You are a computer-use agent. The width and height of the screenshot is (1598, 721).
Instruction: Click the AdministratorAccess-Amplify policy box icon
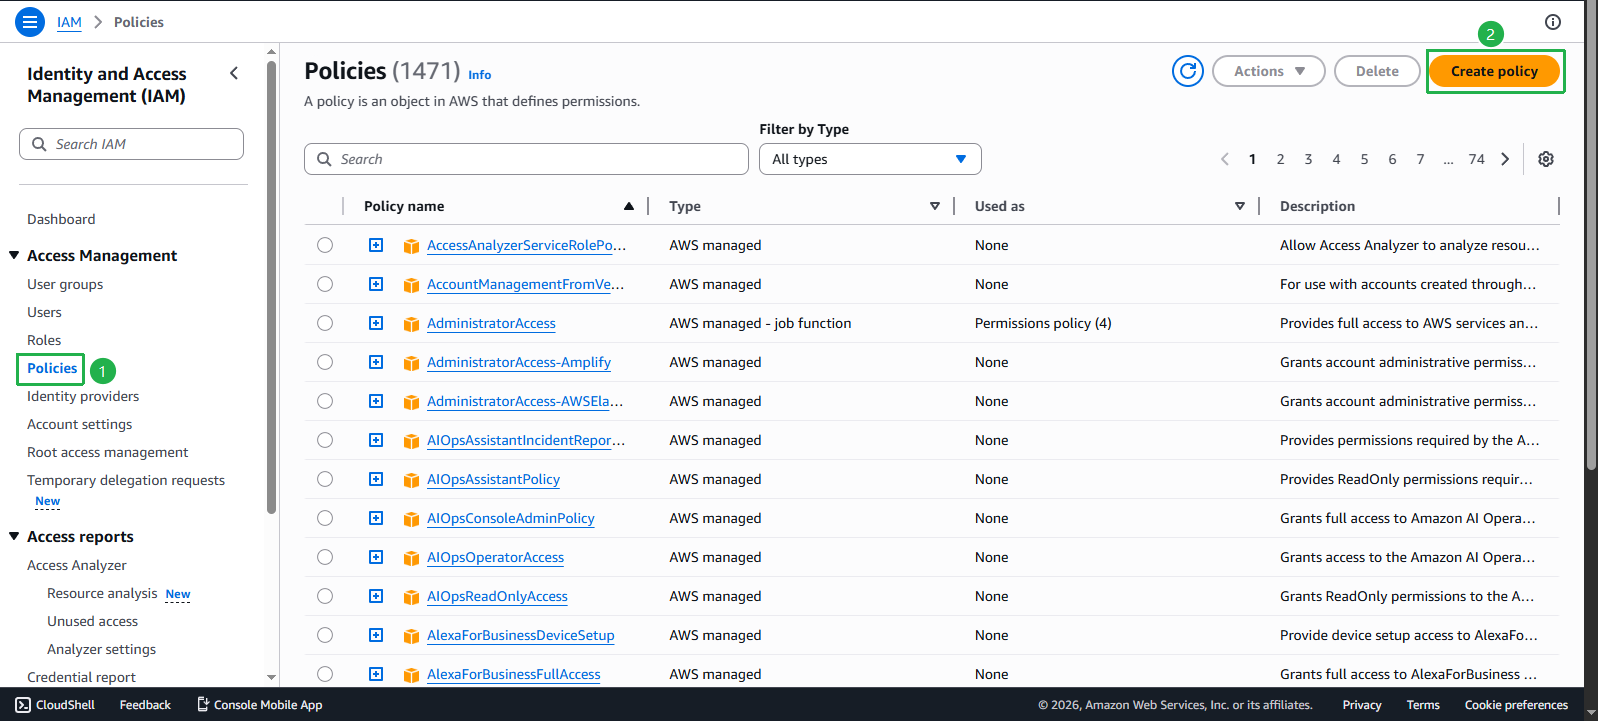tap(411, 363)
